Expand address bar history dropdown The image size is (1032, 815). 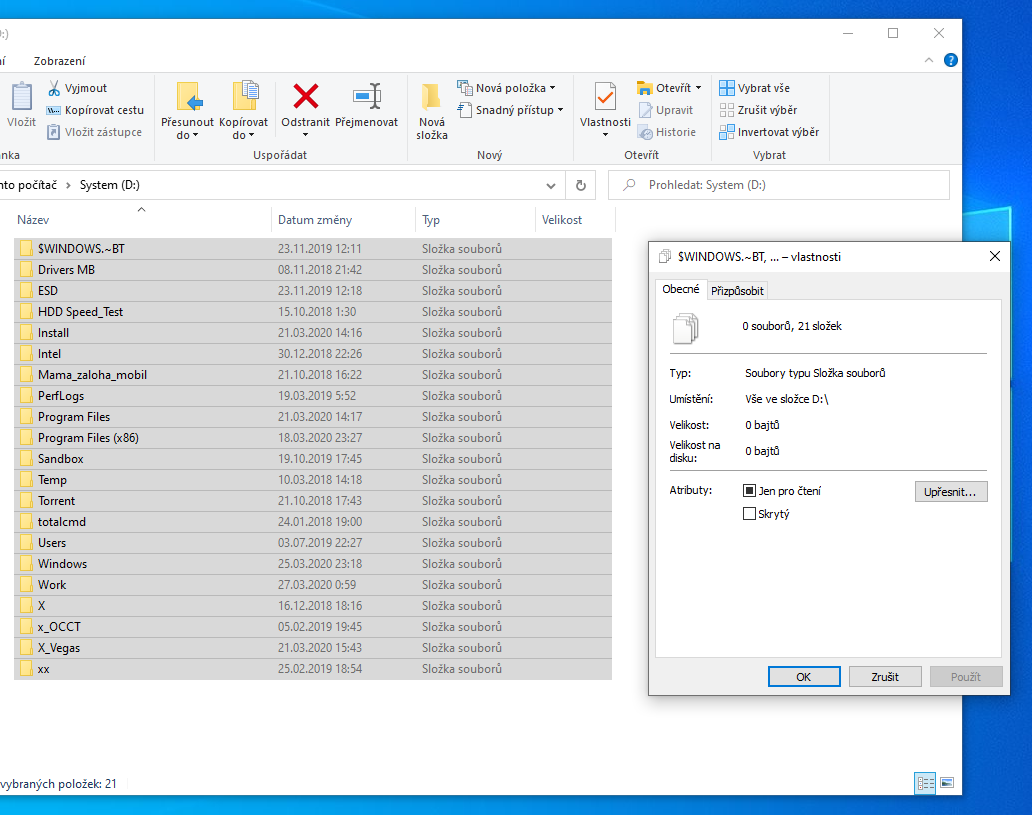point(551,186)
